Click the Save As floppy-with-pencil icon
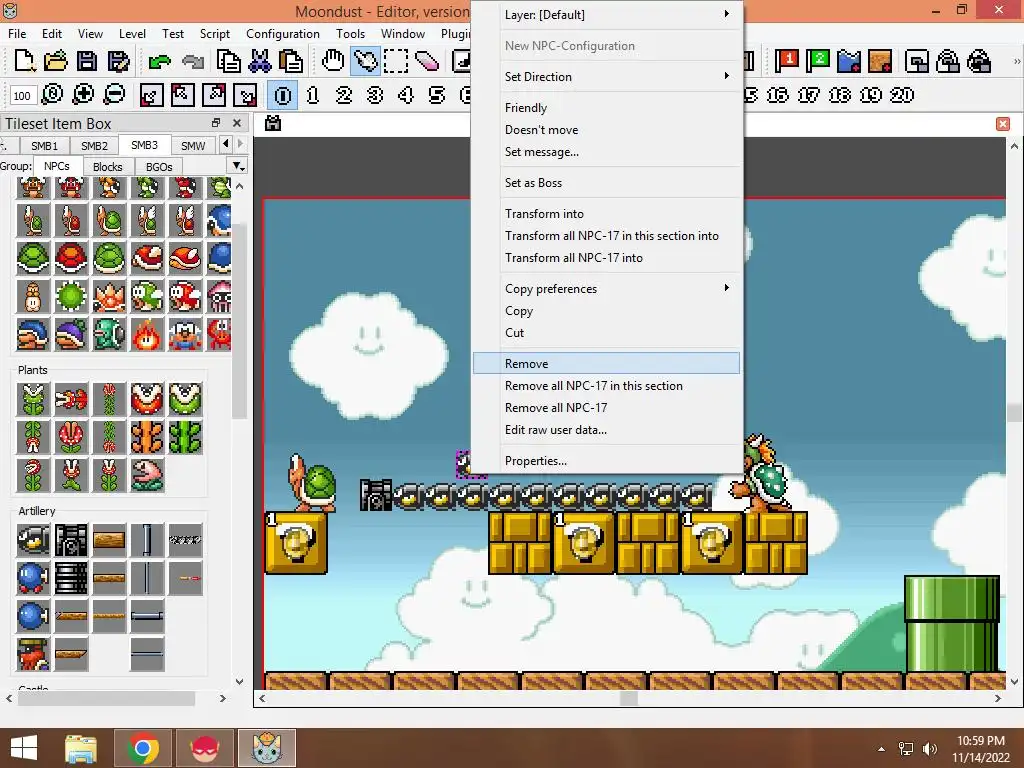The height and width of the screenshot is (768, 1024). point(118,61)
